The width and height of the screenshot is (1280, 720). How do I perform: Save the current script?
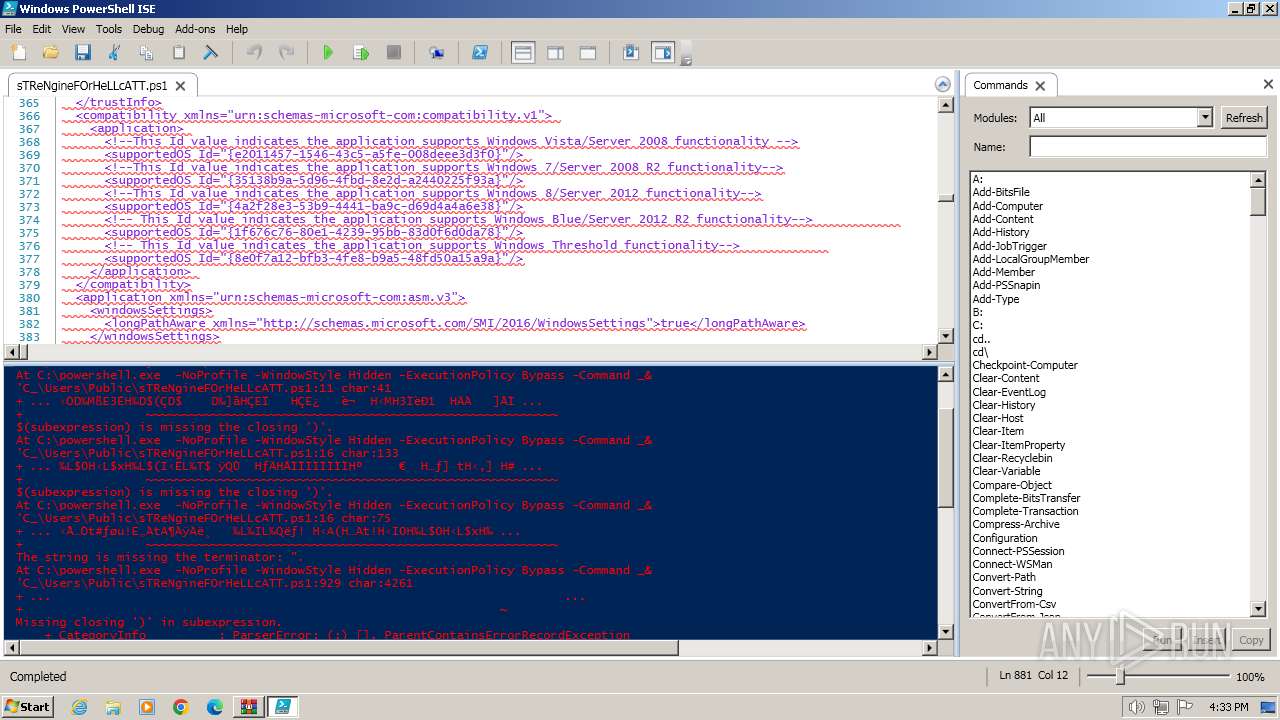[83, 52]
